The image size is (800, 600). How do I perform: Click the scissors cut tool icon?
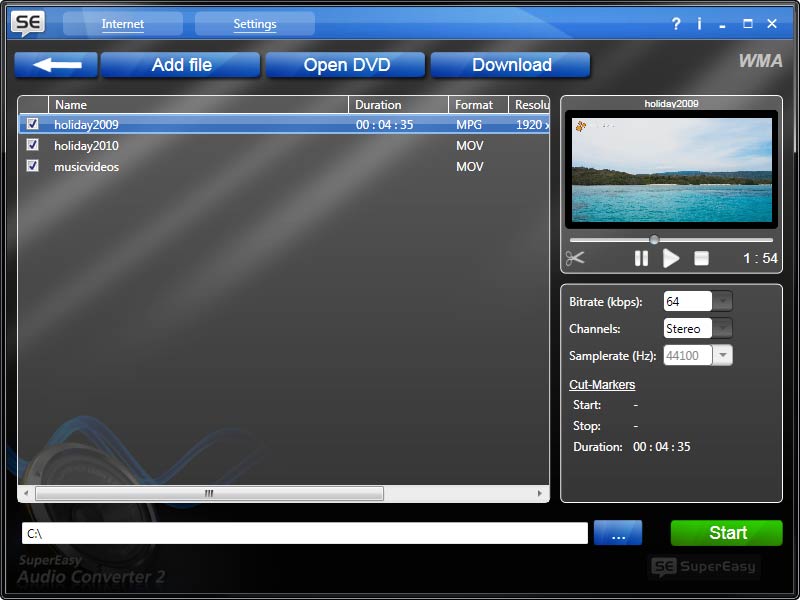pos(575,258)
